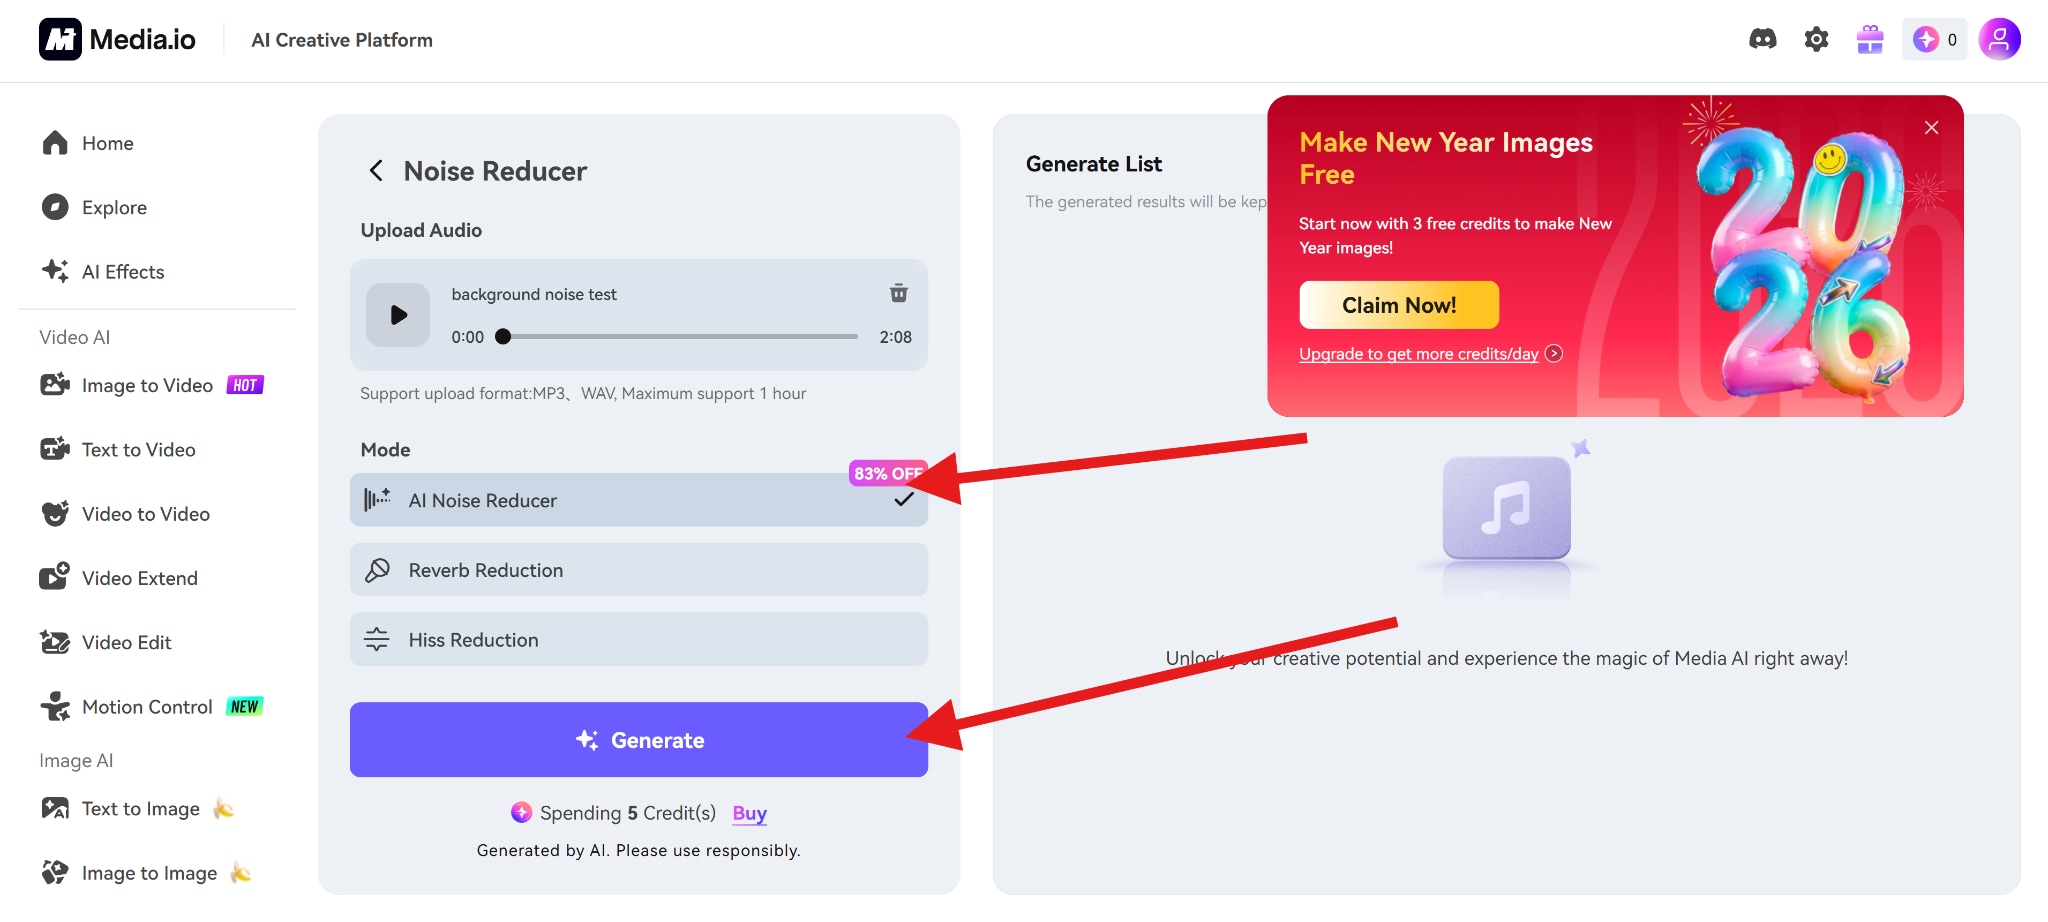Screen dimensions: 2048x922
Task: Open the profile avatar menu
Action: [x=1998, y=39]
